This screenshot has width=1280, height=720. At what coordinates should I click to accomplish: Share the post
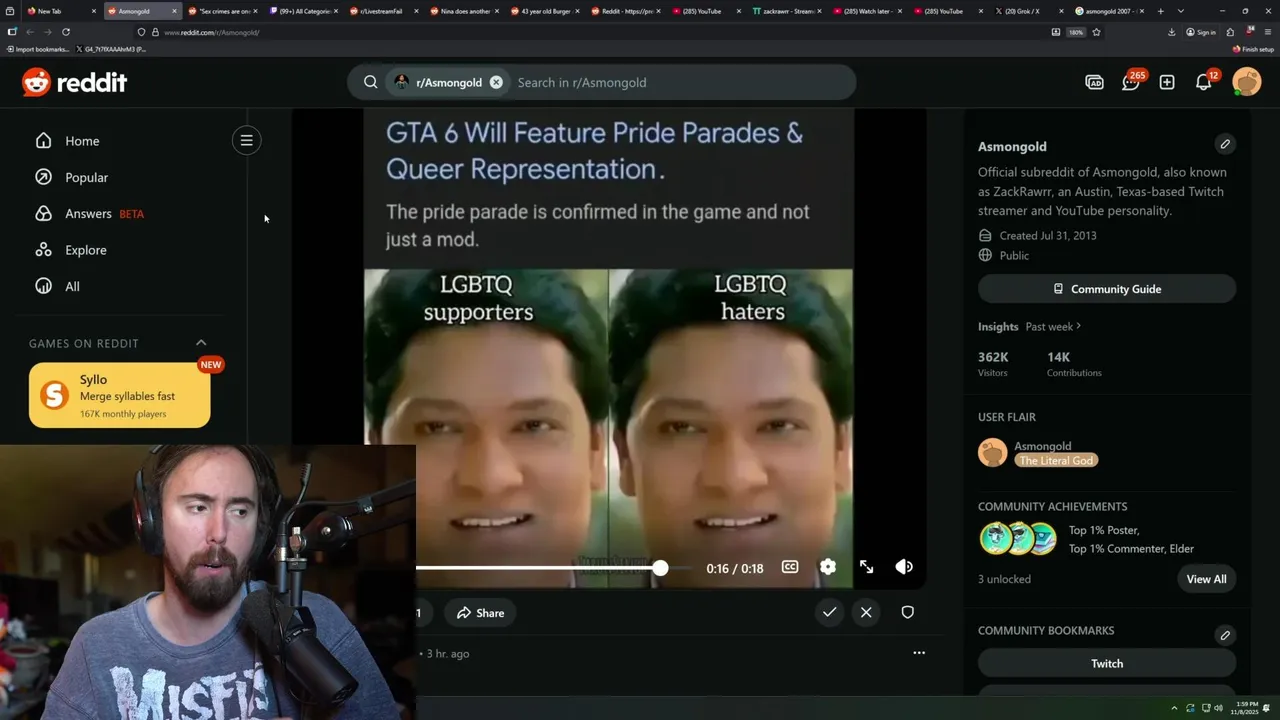[x=480, y=613]
